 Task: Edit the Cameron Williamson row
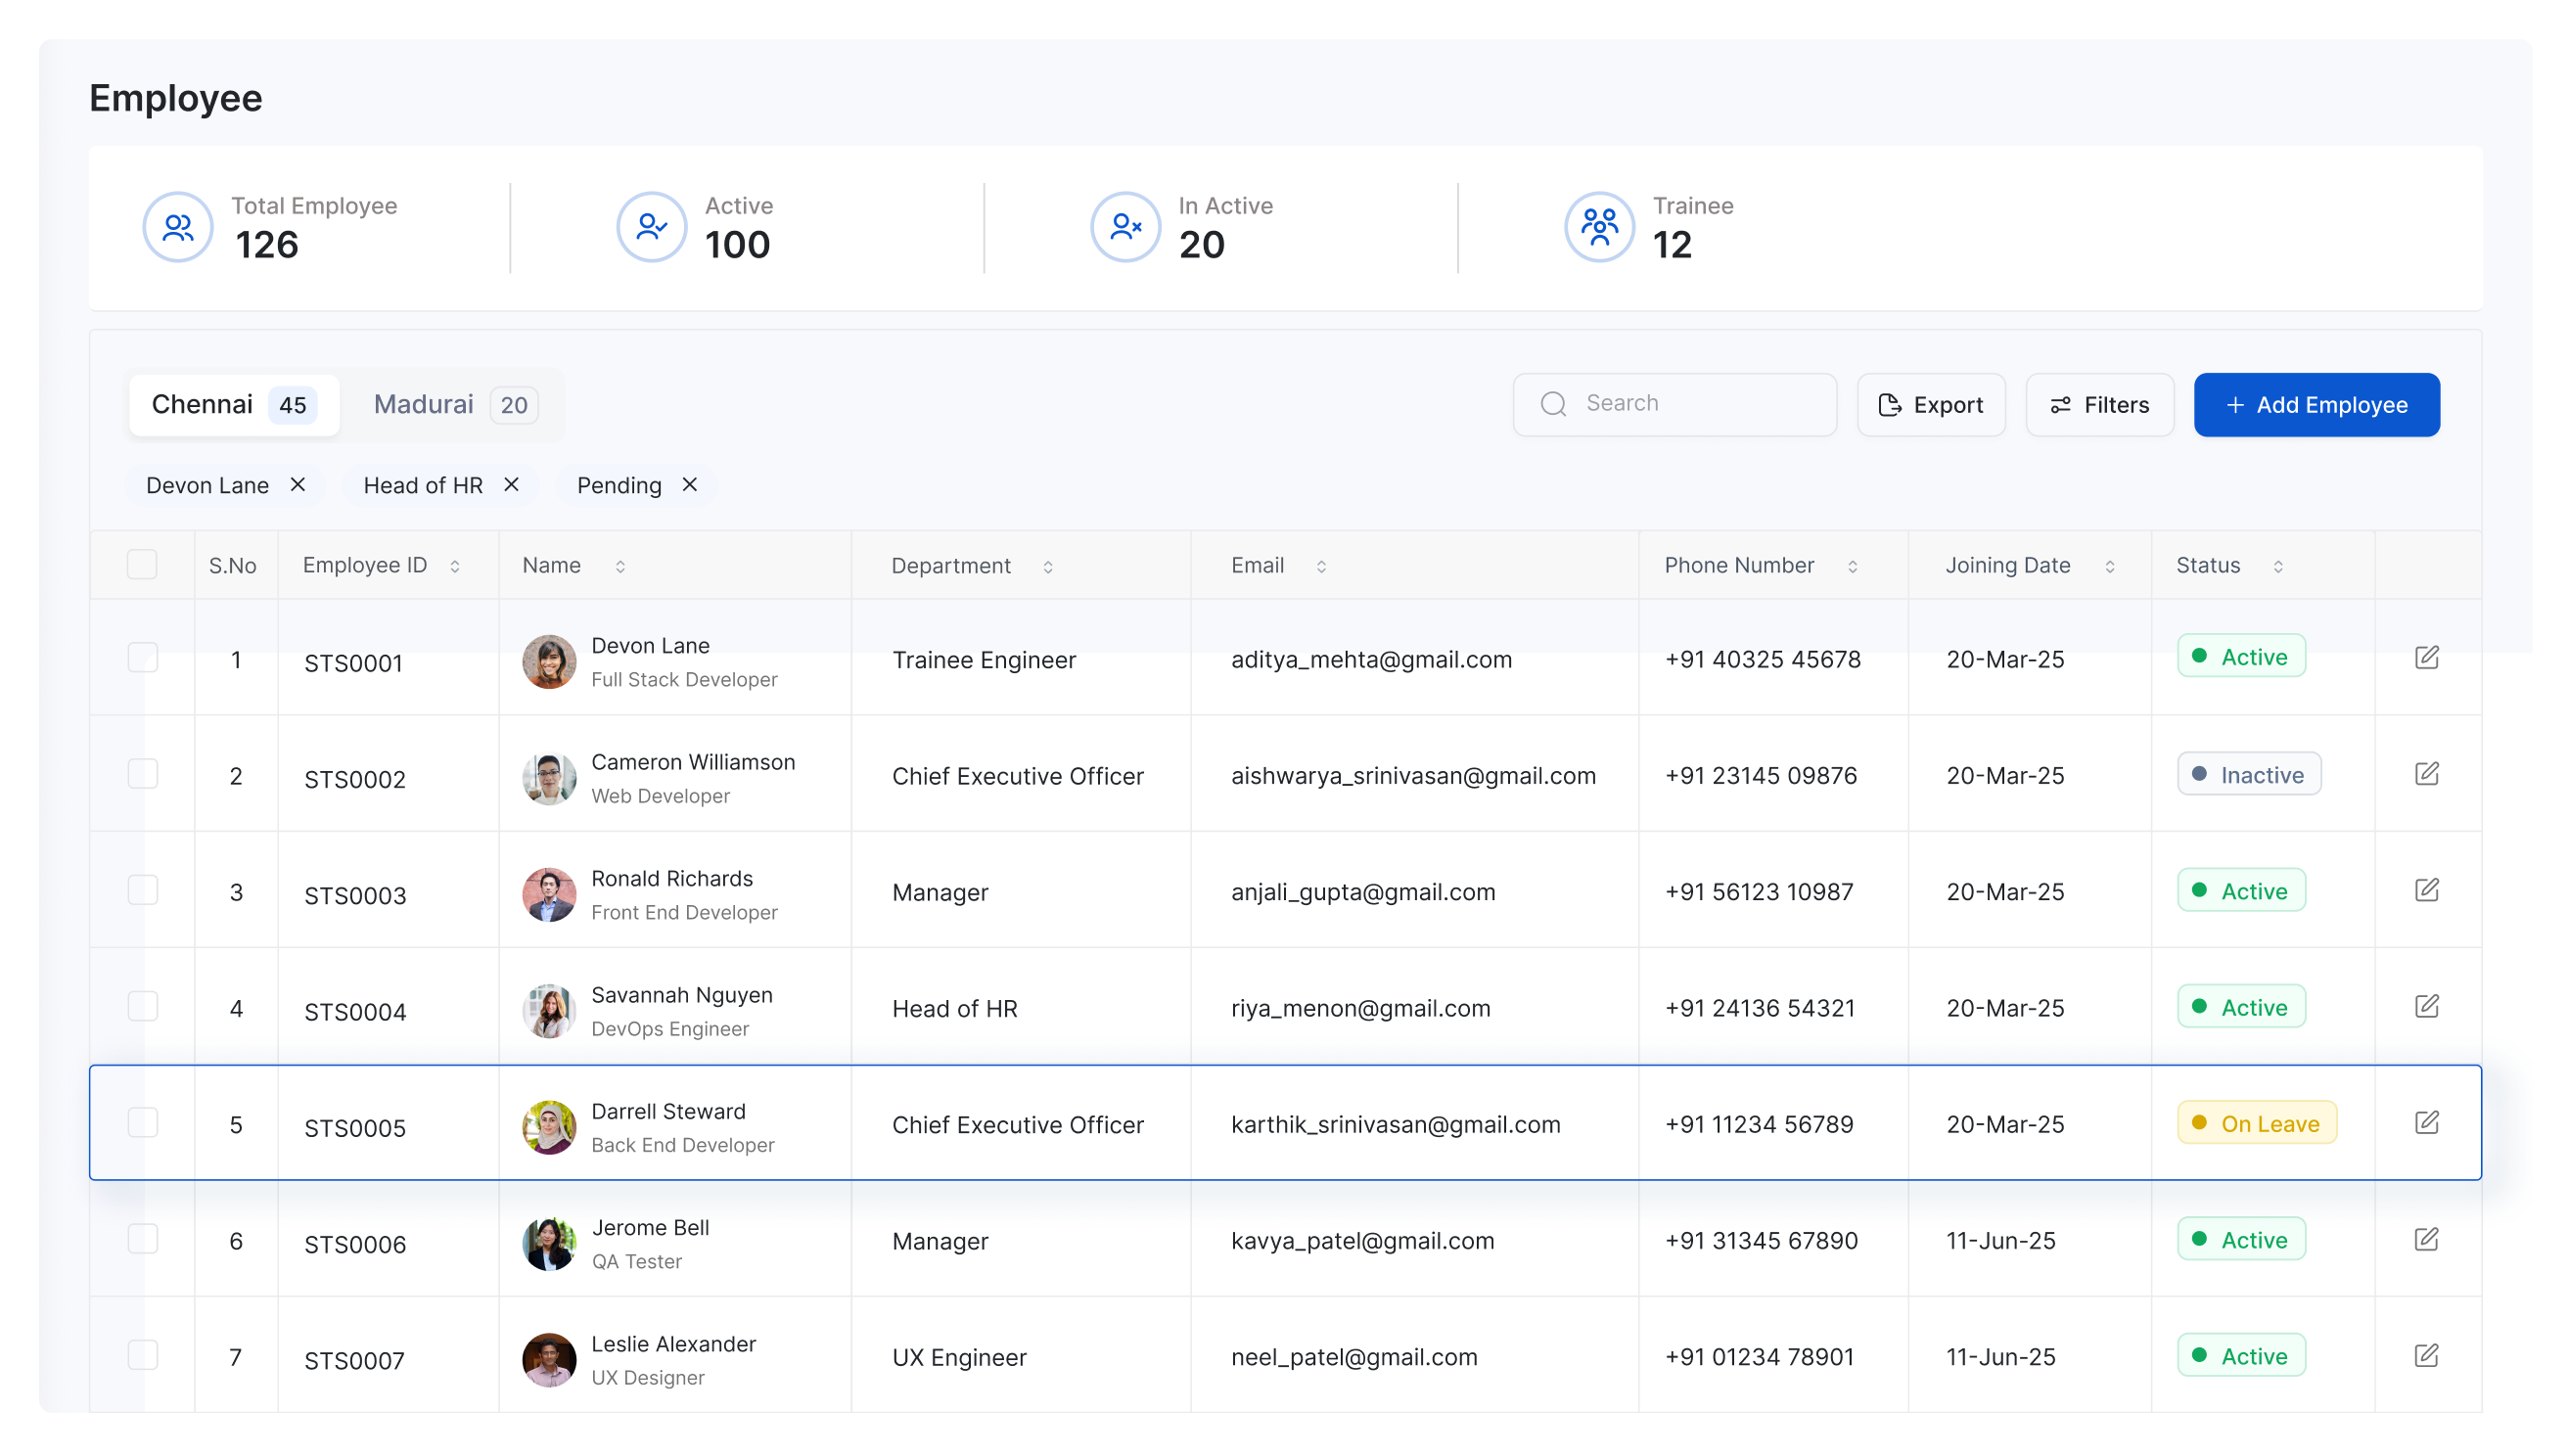click(2426, 774)
